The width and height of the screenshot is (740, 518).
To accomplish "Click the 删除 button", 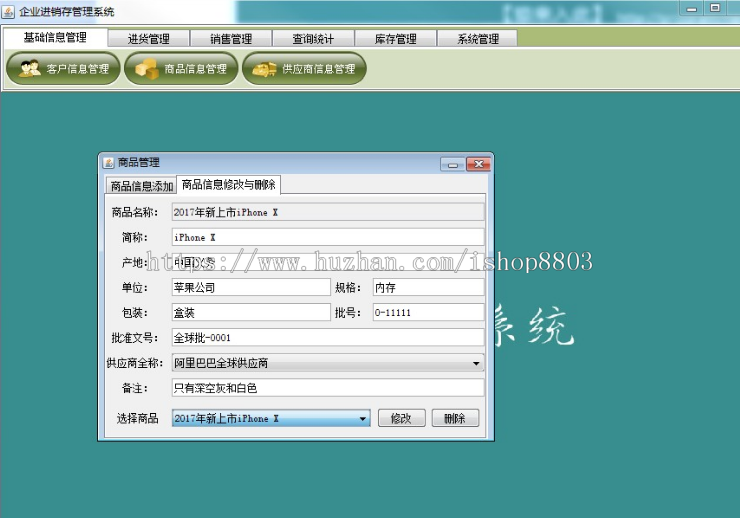I will [455, 418].
